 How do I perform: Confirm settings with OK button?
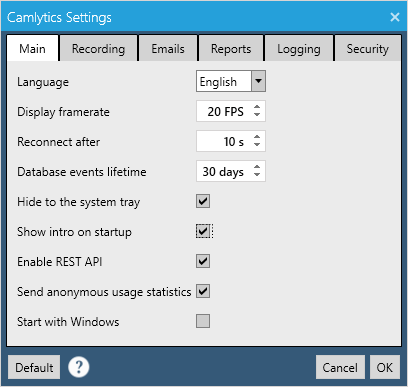coord(385,367)
